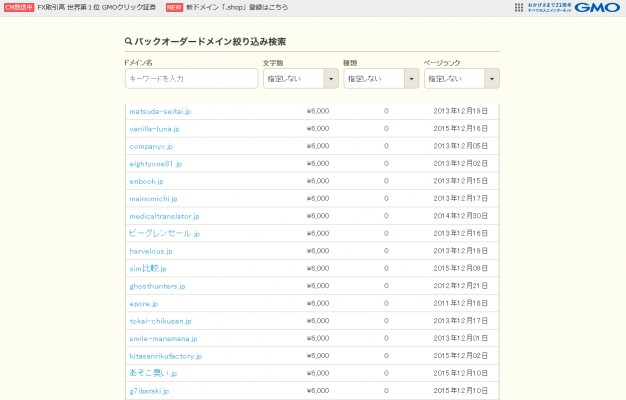The width and height of the screenshot is (626, 400).
Task: Open the eightyone81.jp domain link
Action: (155, 164)
